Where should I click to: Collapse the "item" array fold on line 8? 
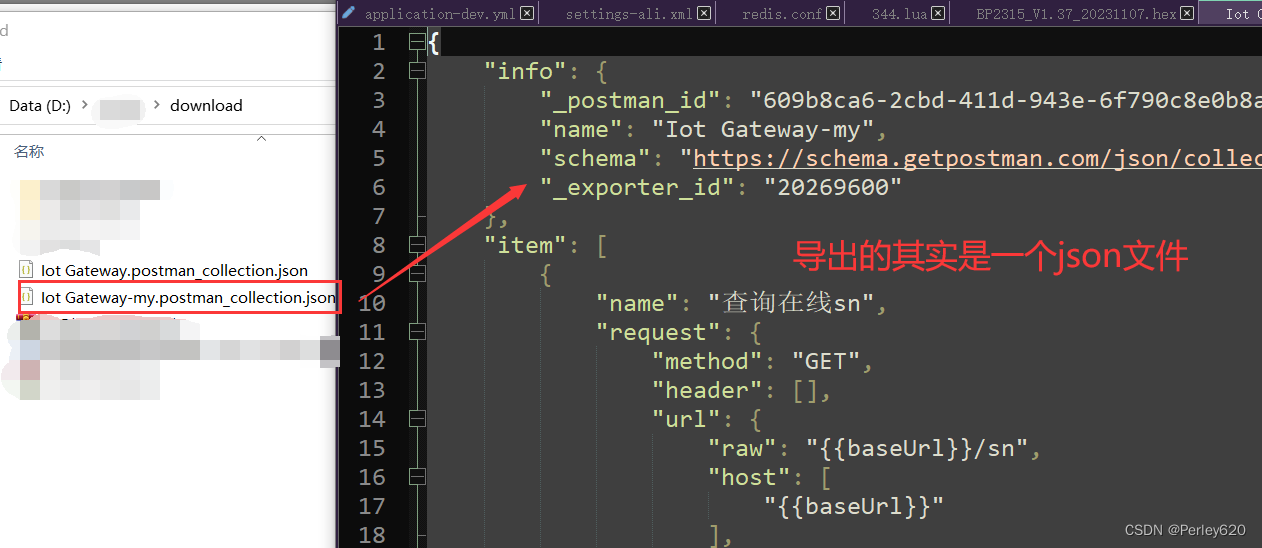(x=417, y=245)
